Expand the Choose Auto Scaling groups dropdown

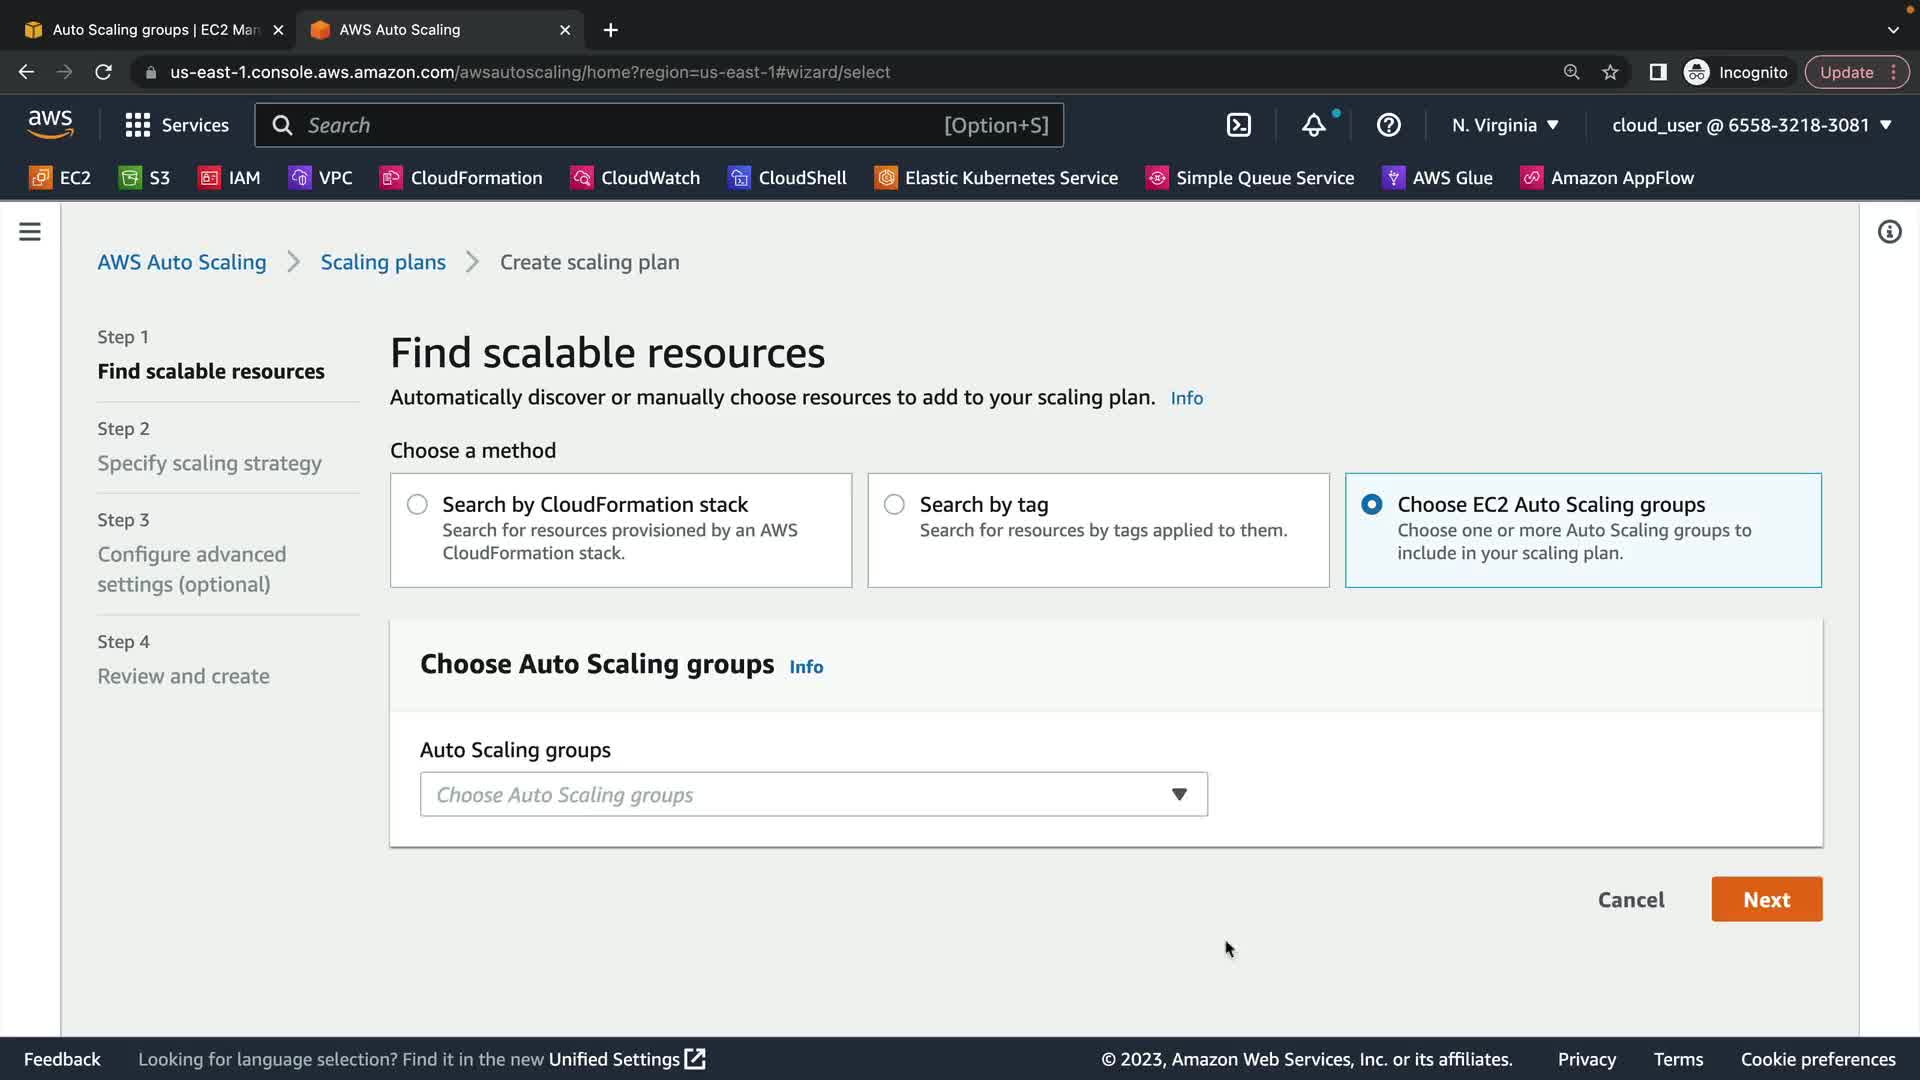click(x=813, y=795)
